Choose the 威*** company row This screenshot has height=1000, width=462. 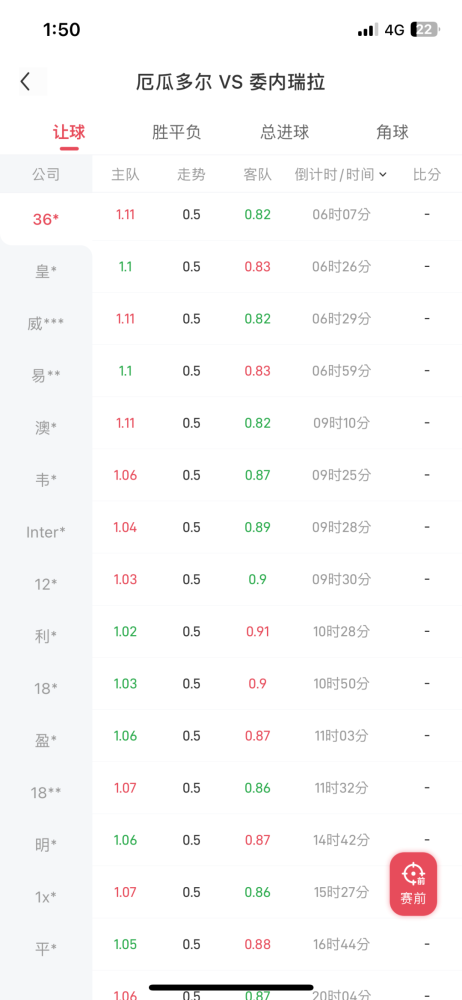coord(46,323)
